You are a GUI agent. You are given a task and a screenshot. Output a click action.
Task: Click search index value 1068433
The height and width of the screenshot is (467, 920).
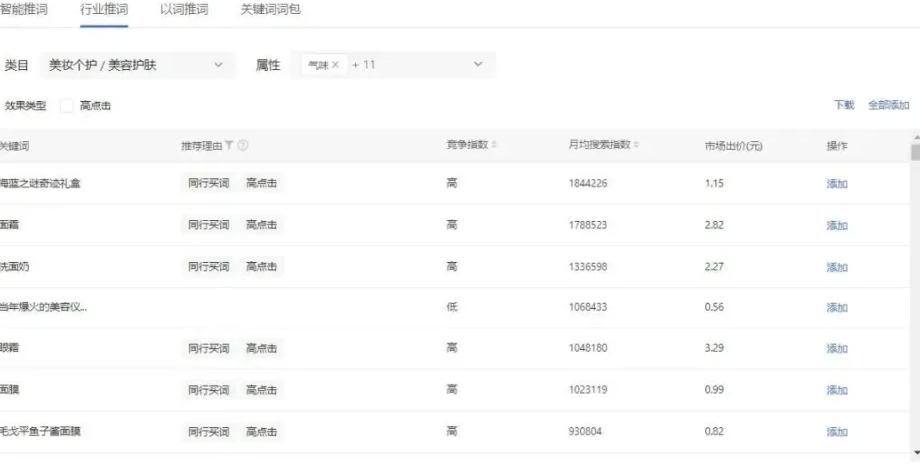[x=588, y=307]
